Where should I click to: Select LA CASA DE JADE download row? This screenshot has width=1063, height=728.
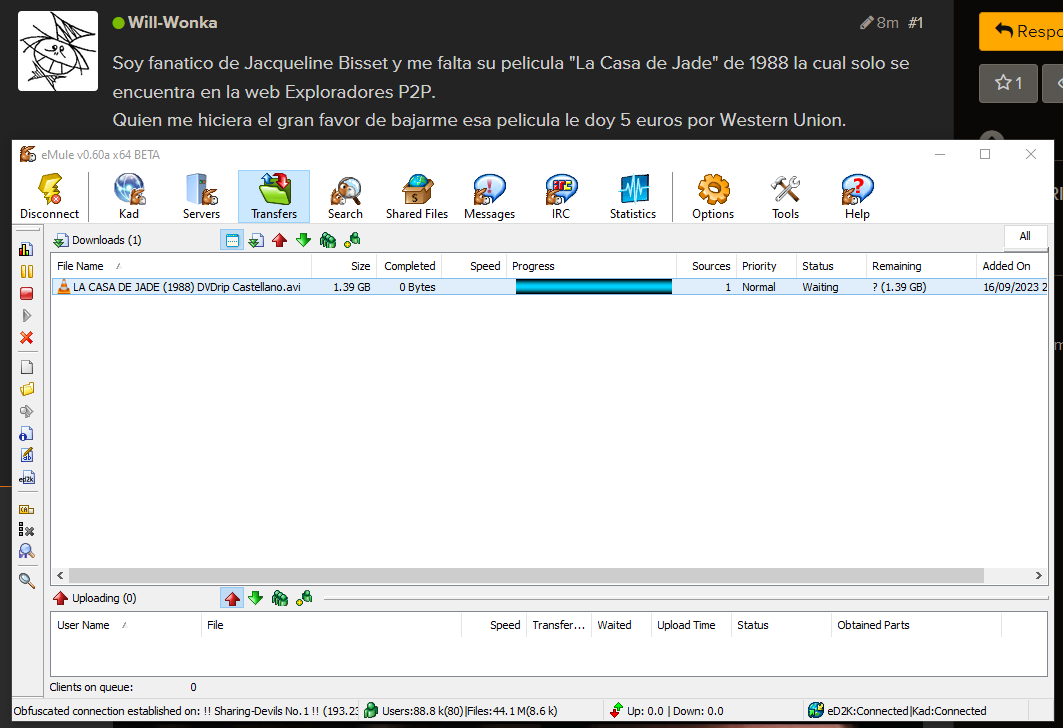point(550,287)
